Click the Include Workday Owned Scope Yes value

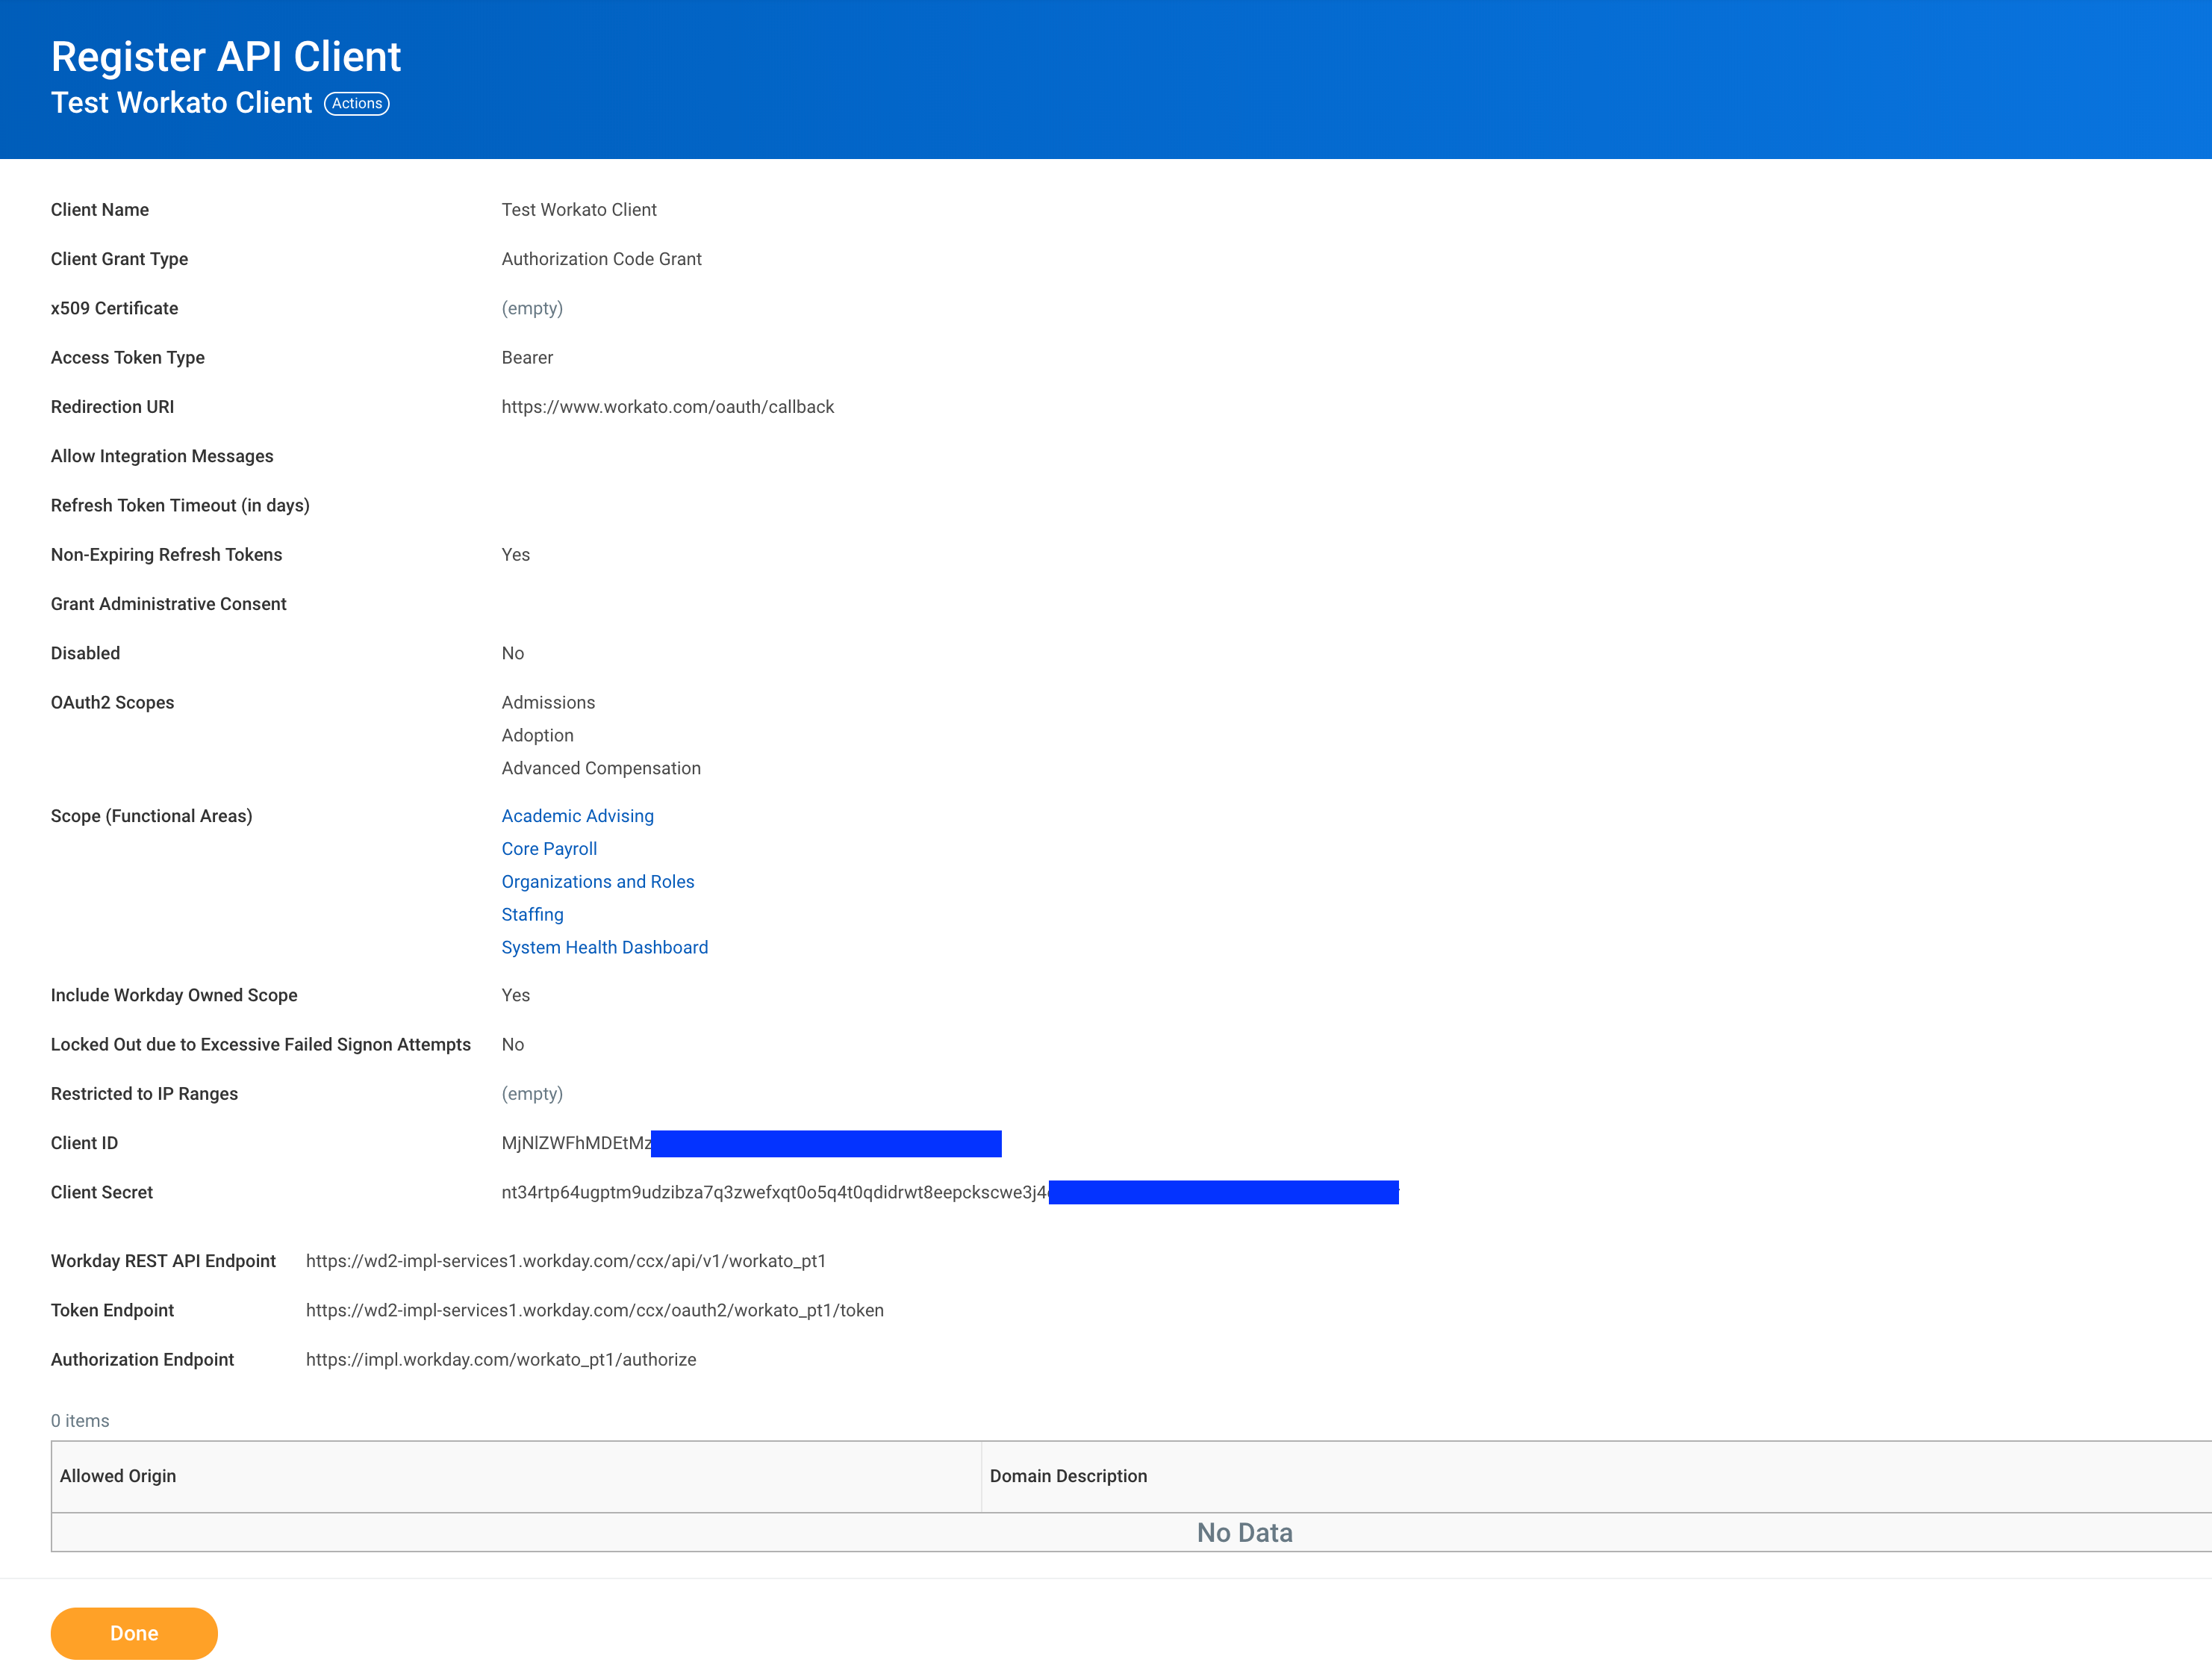tap(516, 996)
